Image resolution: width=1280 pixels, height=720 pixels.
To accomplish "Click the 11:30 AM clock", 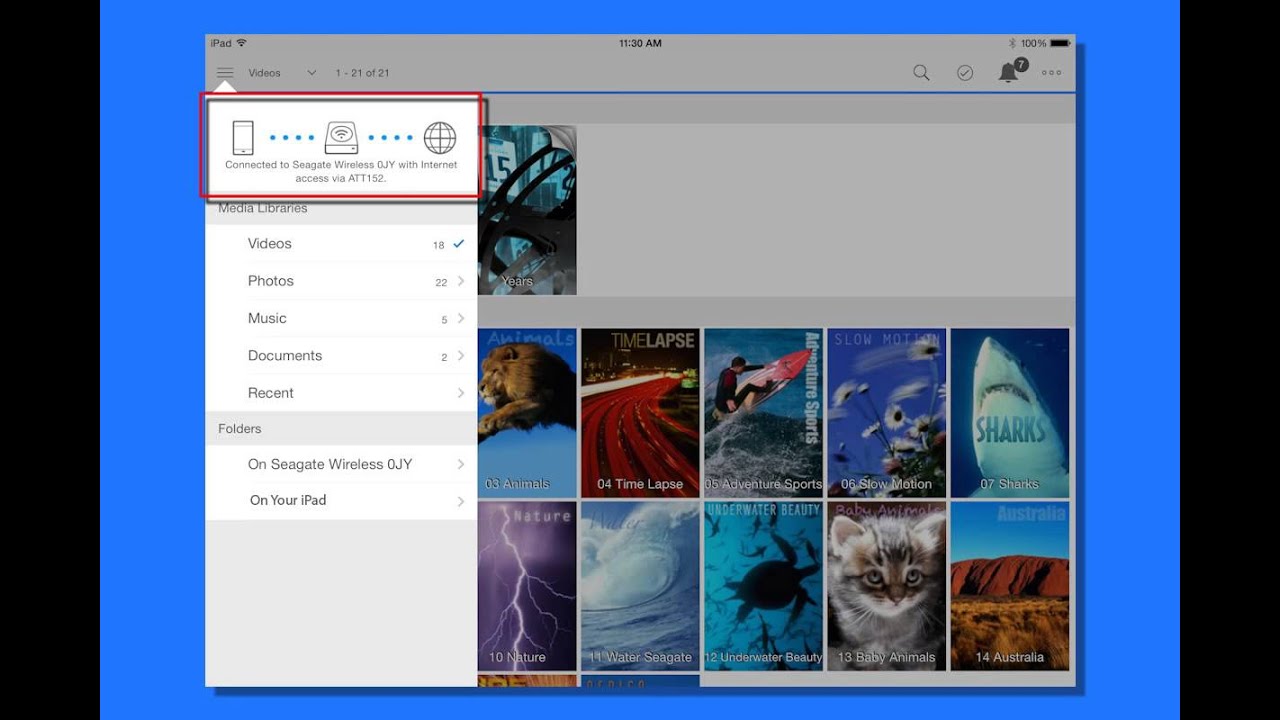I will pyautogui.click(x=640, y=43).
